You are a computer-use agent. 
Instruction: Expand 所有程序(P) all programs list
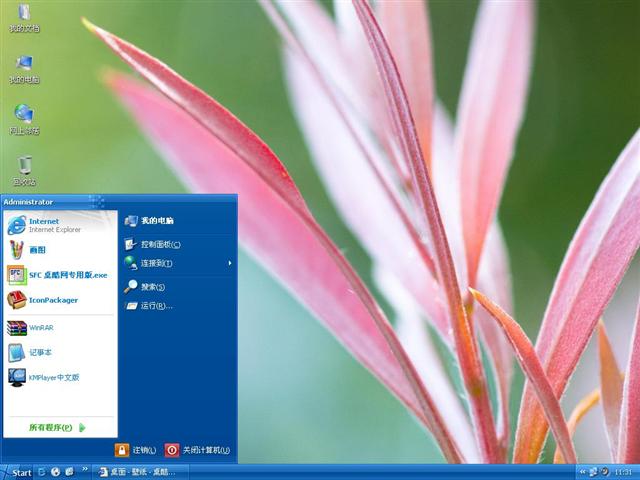tap(58, 427)
